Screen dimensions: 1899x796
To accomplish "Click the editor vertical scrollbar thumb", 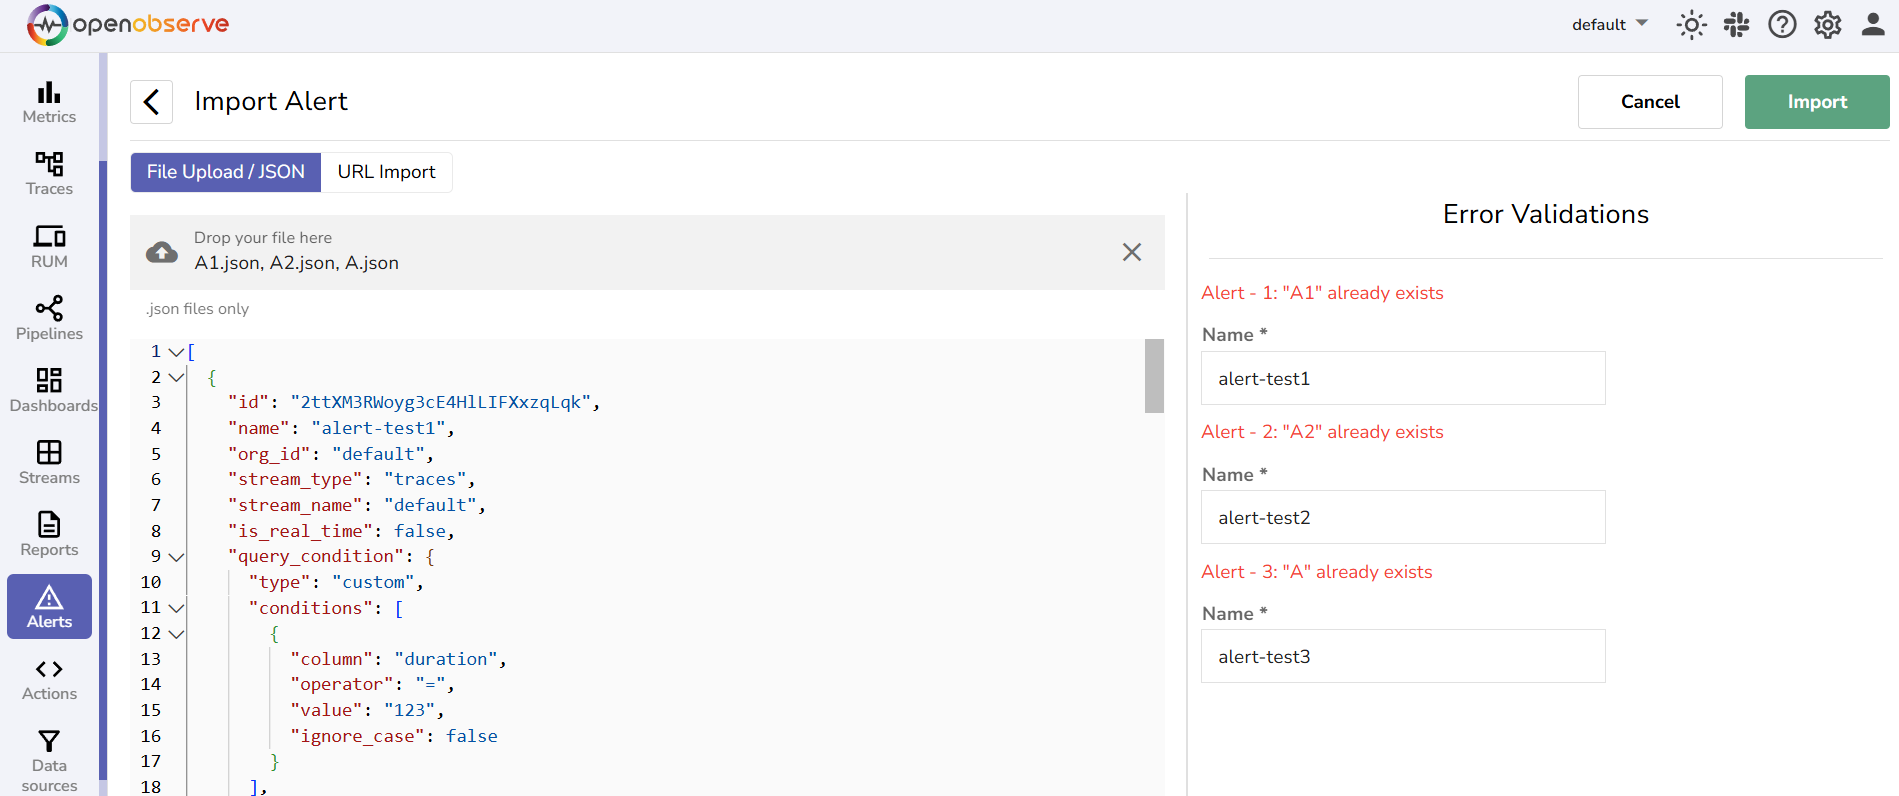I will [1154, 376].
